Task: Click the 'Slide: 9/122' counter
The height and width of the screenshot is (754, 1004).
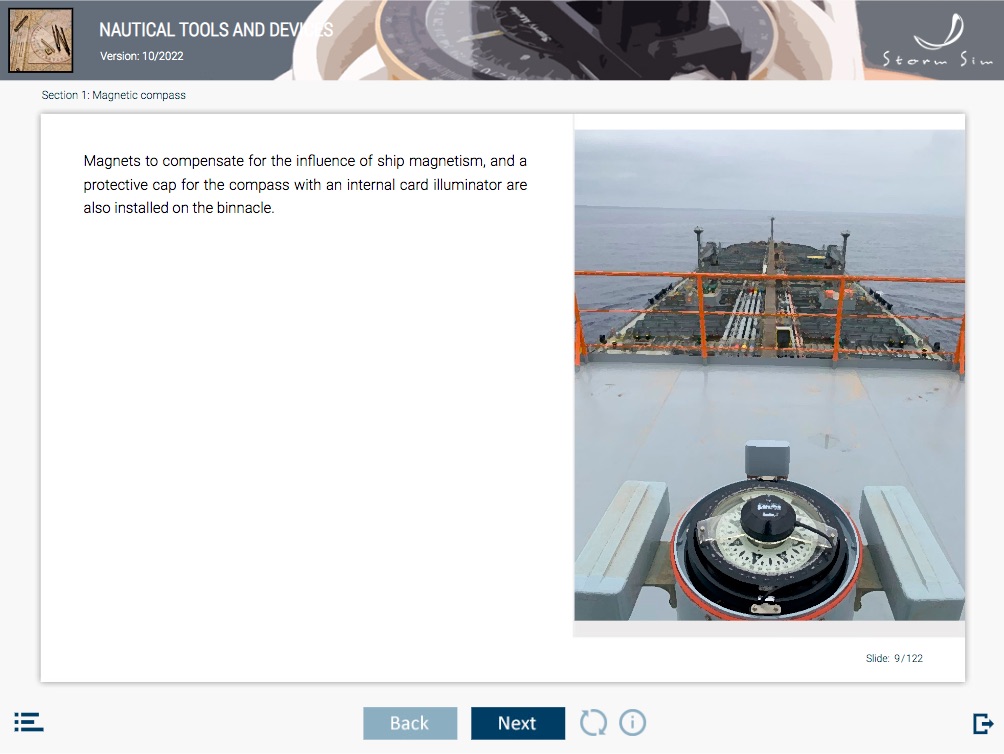Action: pos(894,658)
